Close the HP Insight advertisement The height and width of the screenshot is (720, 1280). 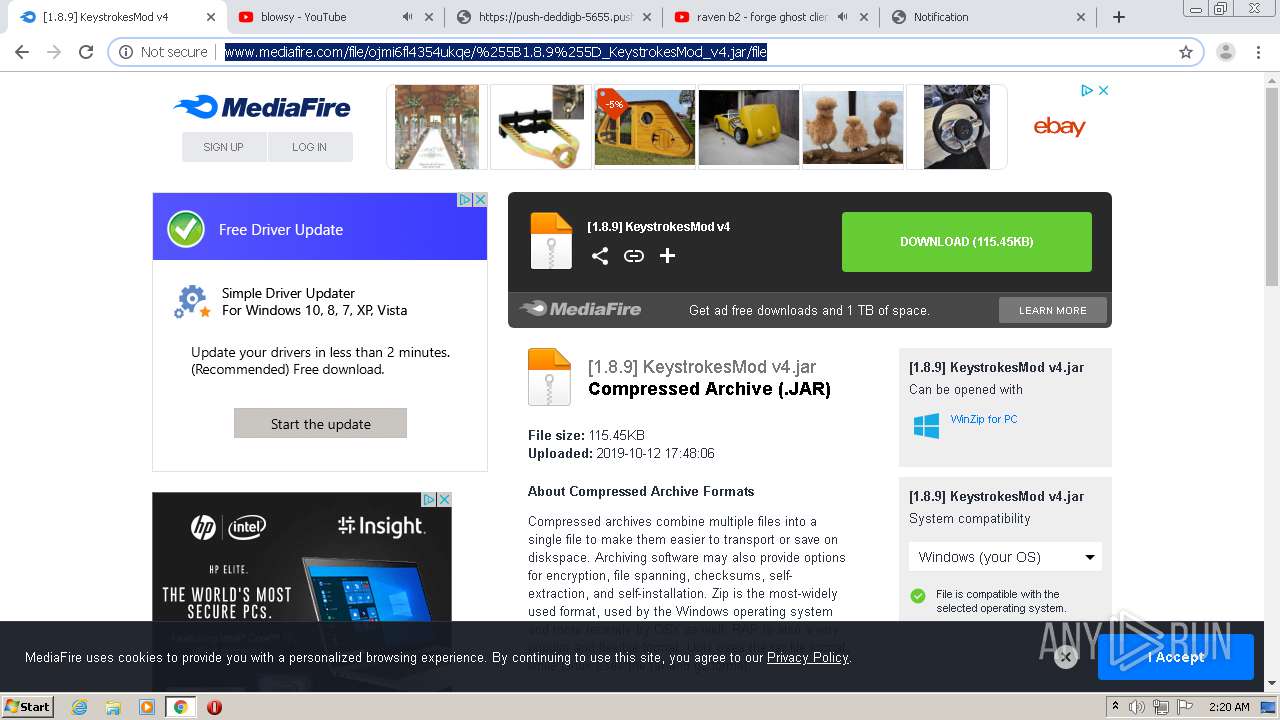point(444,499)
